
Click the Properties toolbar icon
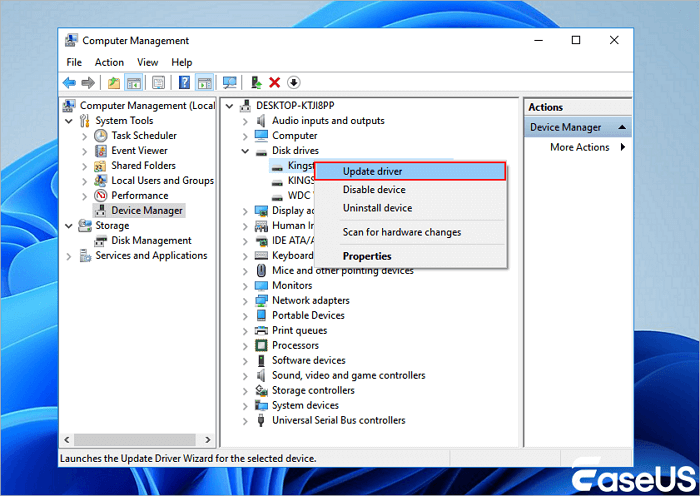pyautogui.click(x=158, y=83)
